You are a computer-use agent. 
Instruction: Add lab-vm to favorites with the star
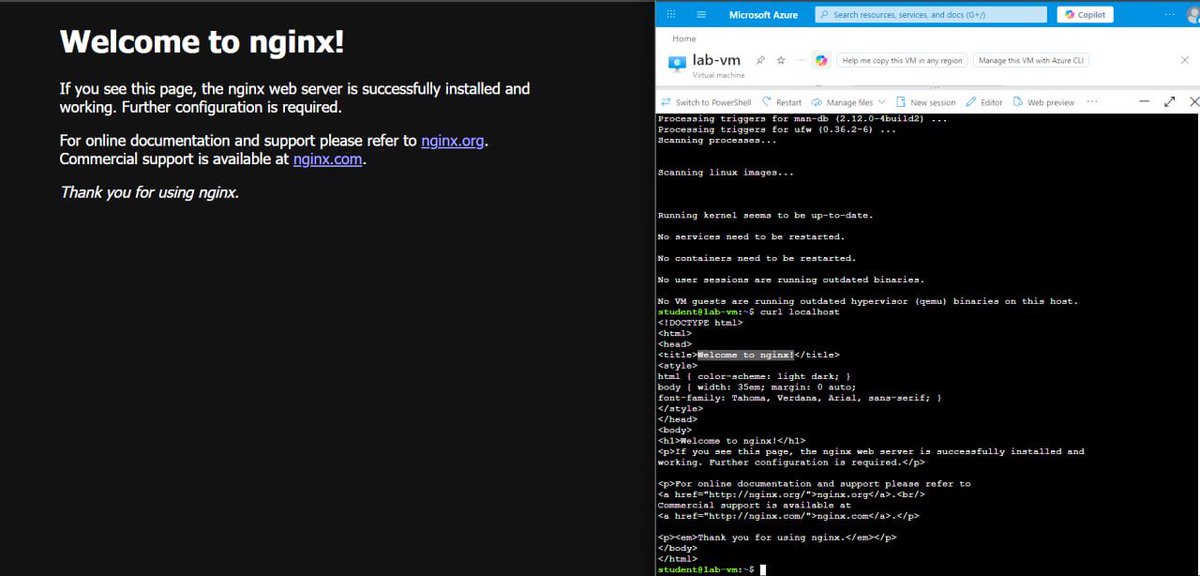point(781,60)
